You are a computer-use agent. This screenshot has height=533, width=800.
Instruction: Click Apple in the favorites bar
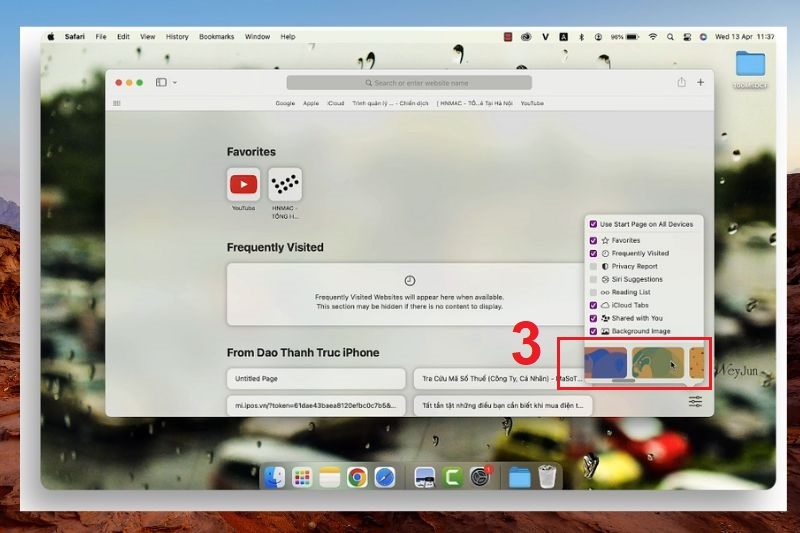[x=311, y=103]
